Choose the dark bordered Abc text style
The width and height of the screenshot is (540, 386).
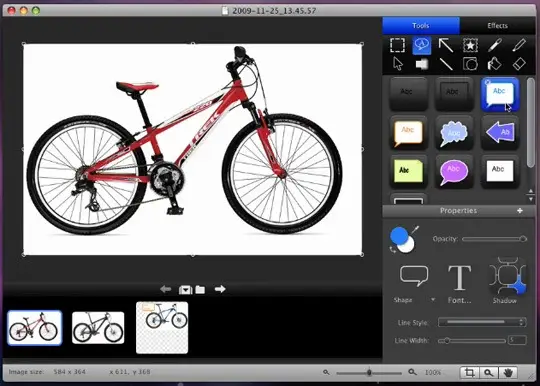pyautogui.click(x=454, y=93)
